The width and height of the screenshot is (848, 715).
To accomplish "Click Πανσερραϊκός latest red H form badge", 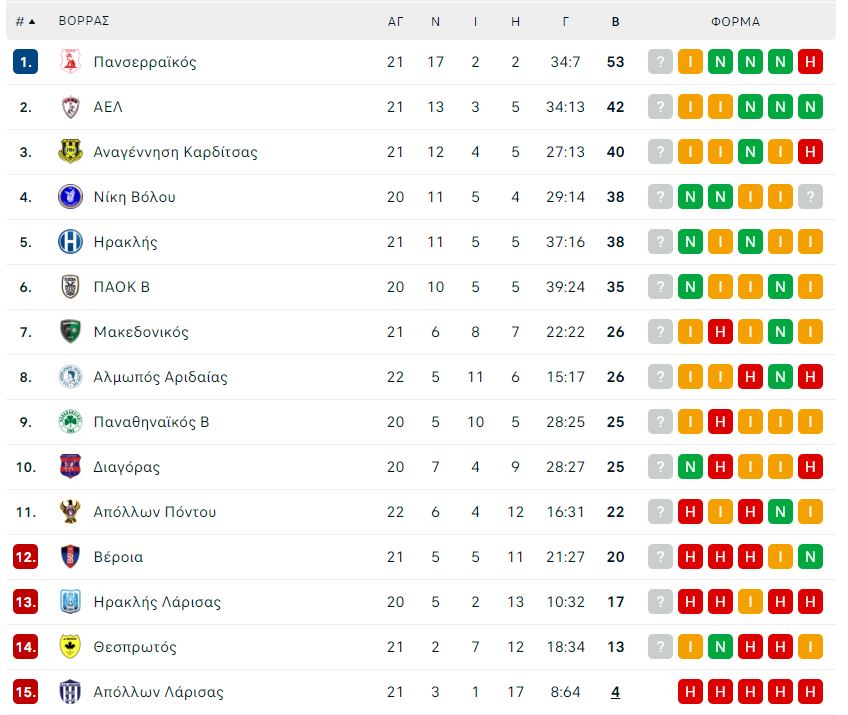I will click(810, 62).
